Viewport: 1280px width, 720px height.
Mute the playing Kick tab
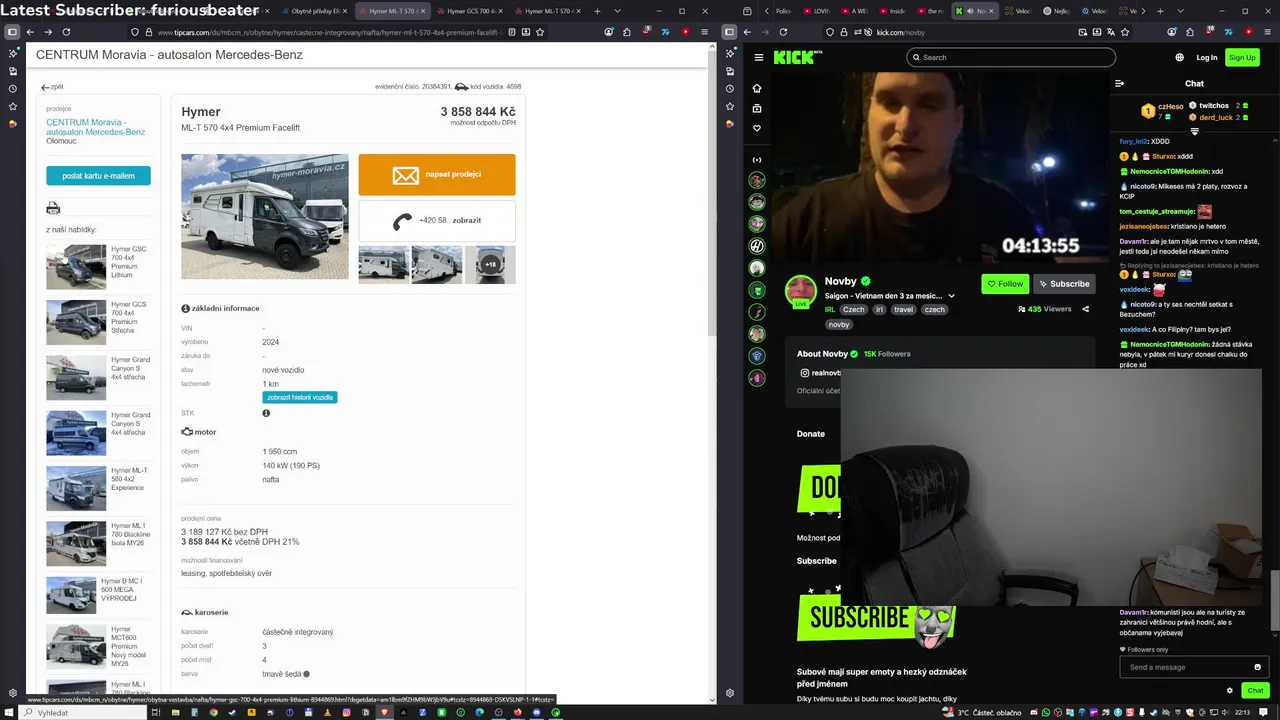[x=969, y=11]
